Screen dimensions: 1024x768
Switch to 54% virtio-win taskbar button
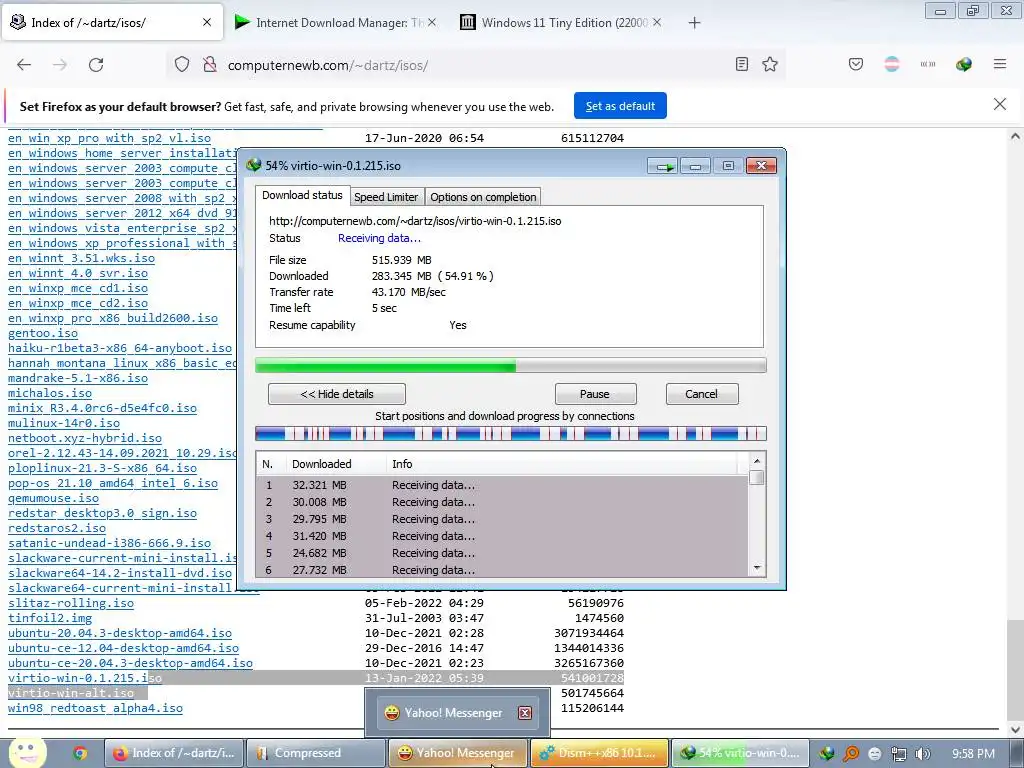coord(740,753)
